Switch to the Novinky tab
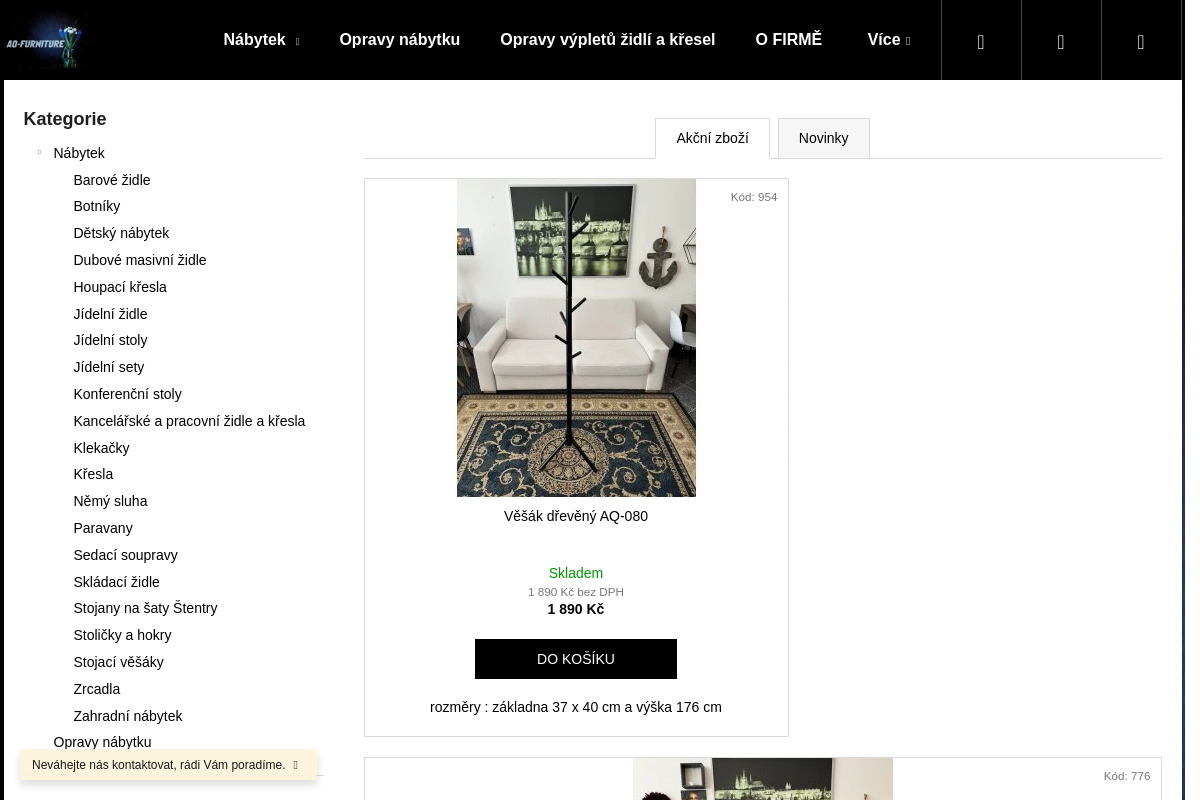 point(823,138)
